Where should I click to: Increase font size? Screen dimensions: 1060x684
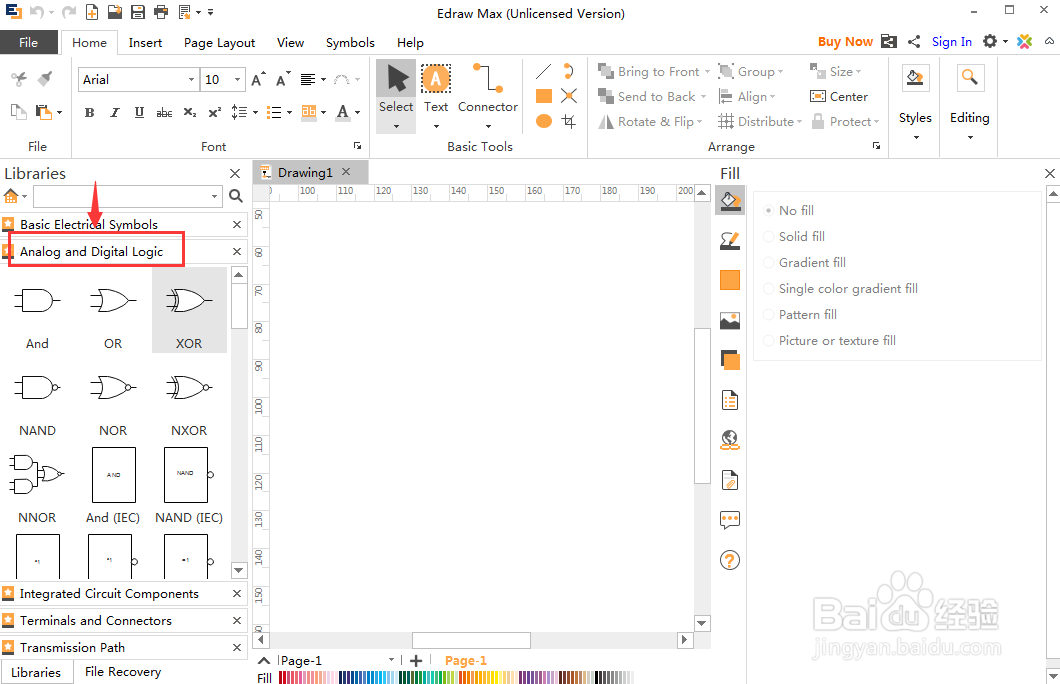[258, 80]
